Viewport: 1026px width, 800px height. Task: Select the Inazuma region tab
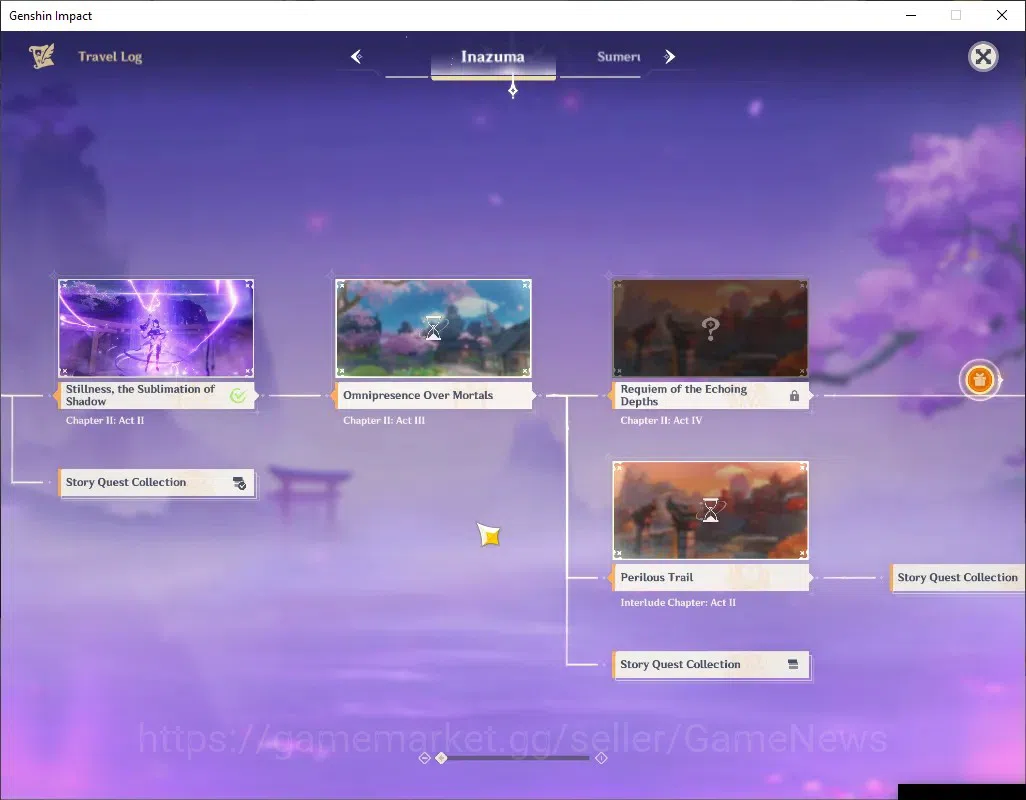tap(493, 58)
